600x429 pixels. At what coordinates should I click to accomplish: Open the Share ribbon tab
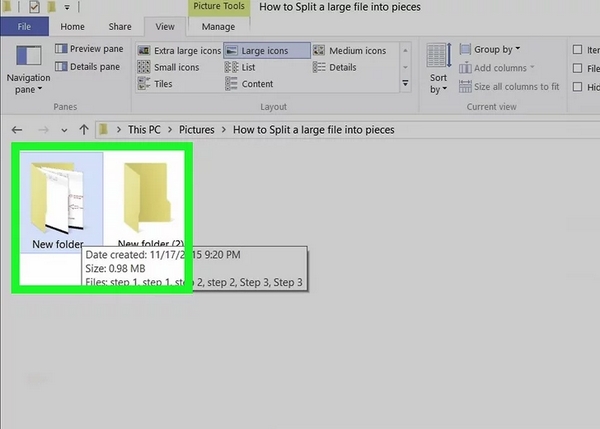point(119,27)
